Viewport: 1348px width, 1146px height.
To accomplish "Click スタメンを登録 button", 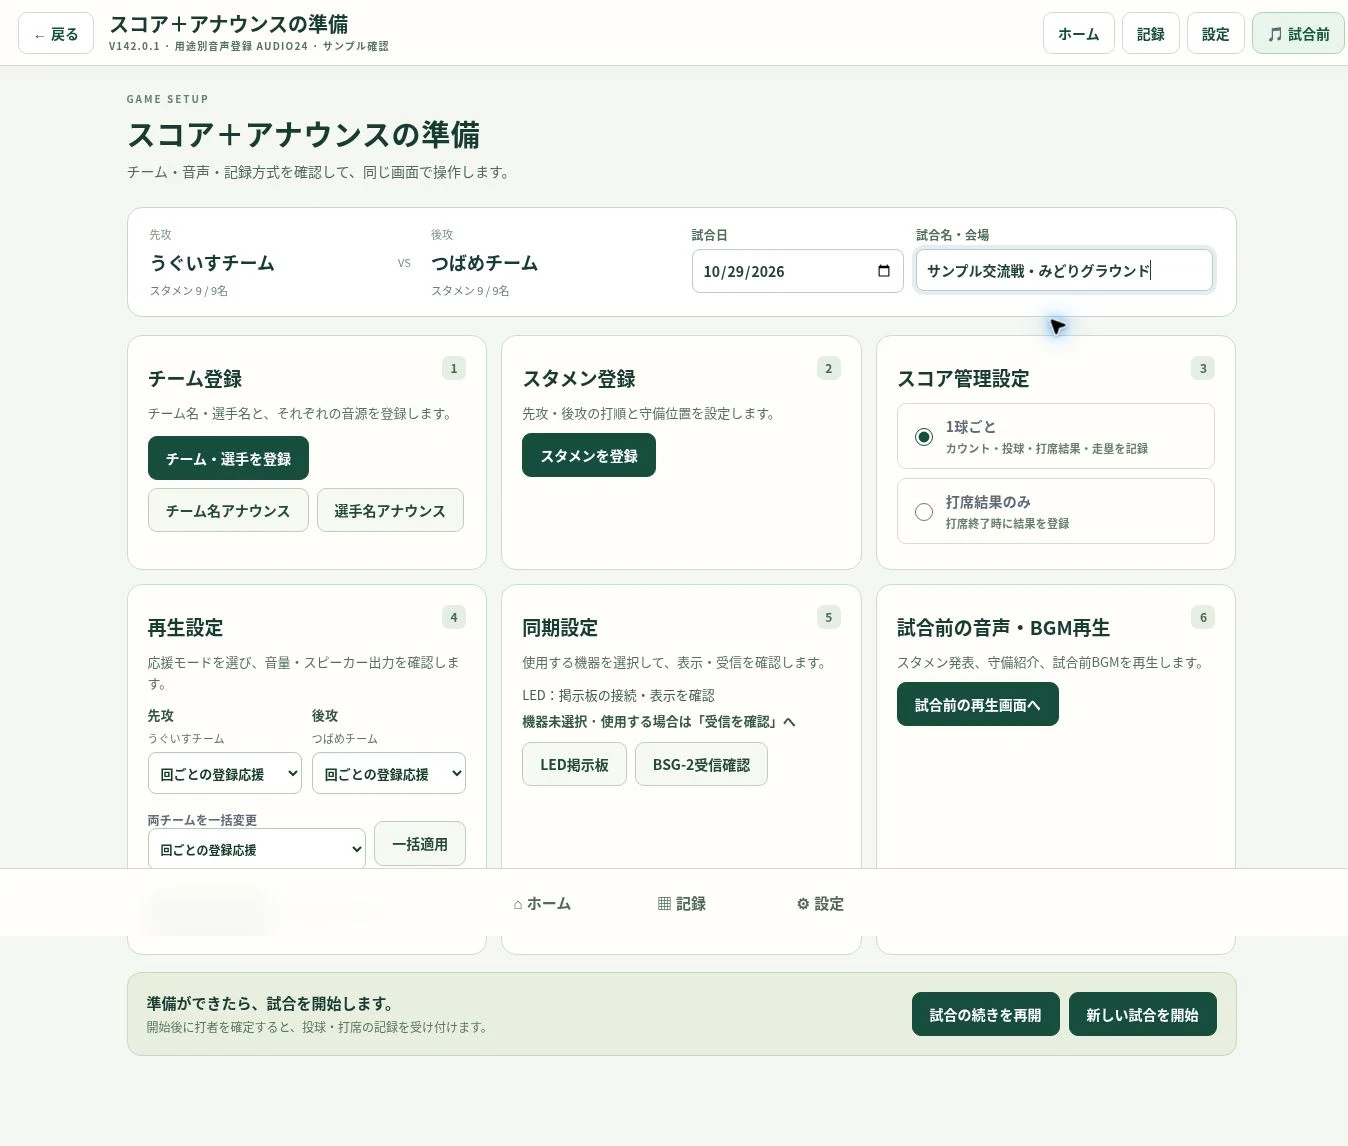I will [x=589, y=455].
